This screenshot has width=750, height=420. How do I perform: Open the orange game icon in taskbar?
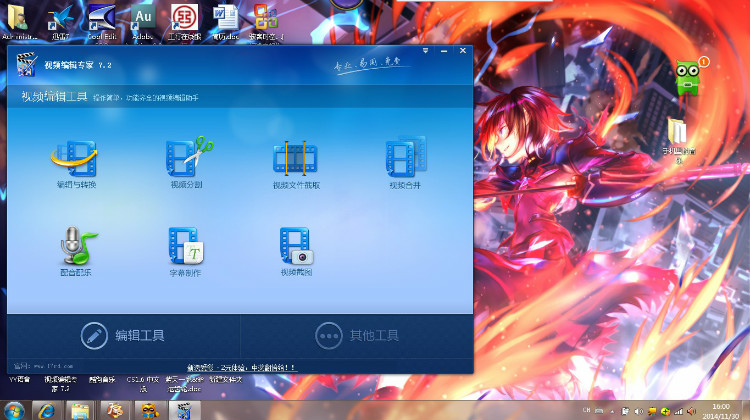pyautogui.click(x=115, y=410)
